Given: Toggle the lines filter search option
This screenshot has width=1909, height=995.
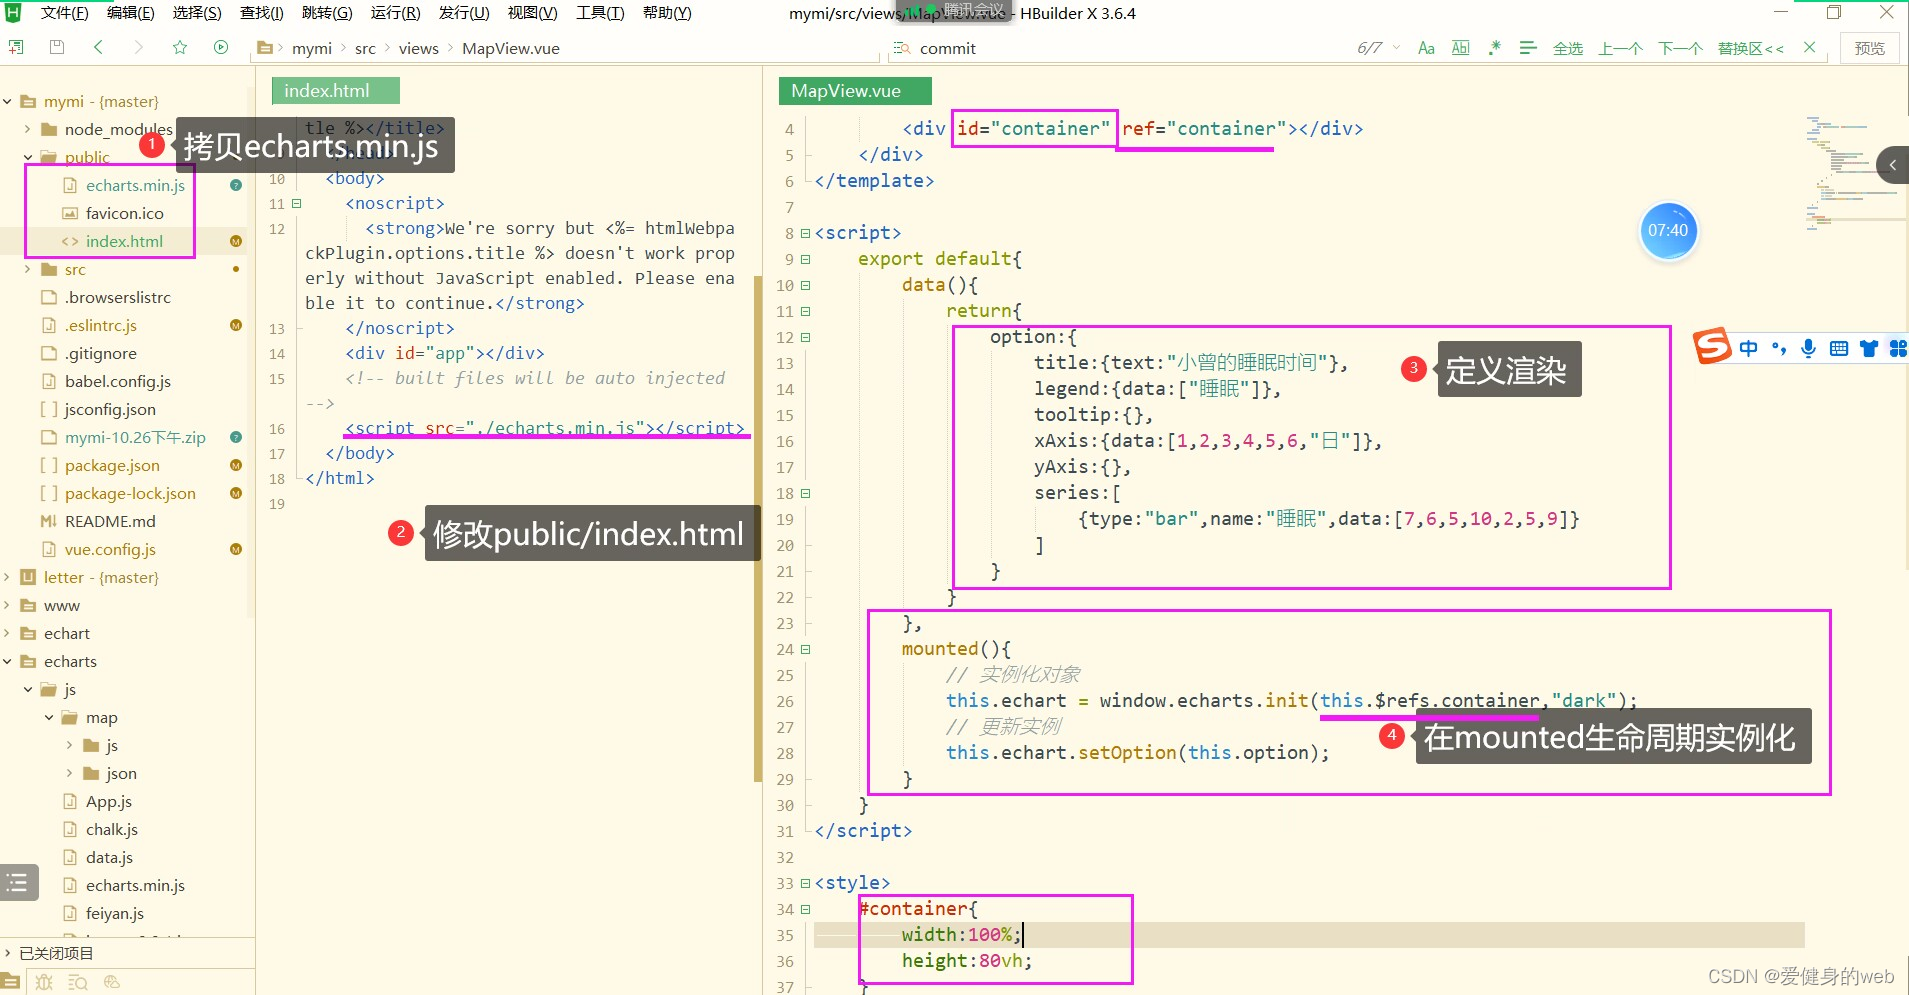Looking at the screenshot, I should click(1528, 48).
